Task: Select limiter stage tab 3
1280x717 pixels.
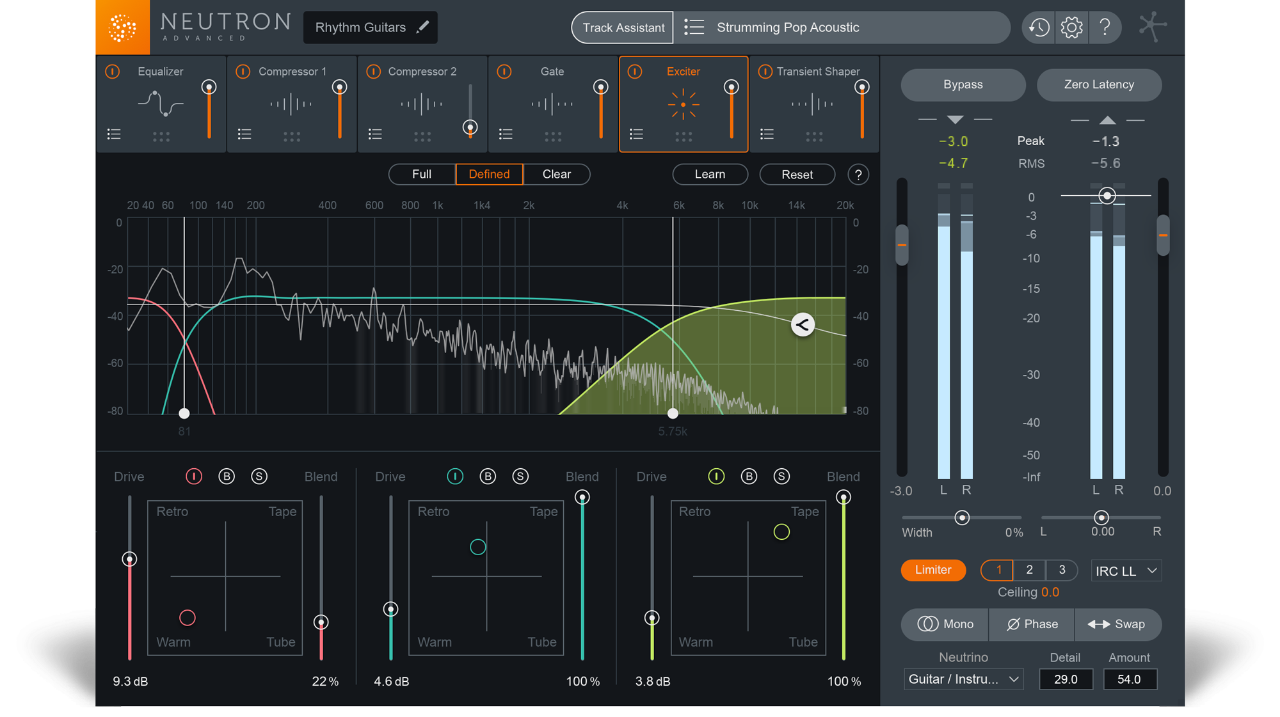Action: (x=1061, y=570)
